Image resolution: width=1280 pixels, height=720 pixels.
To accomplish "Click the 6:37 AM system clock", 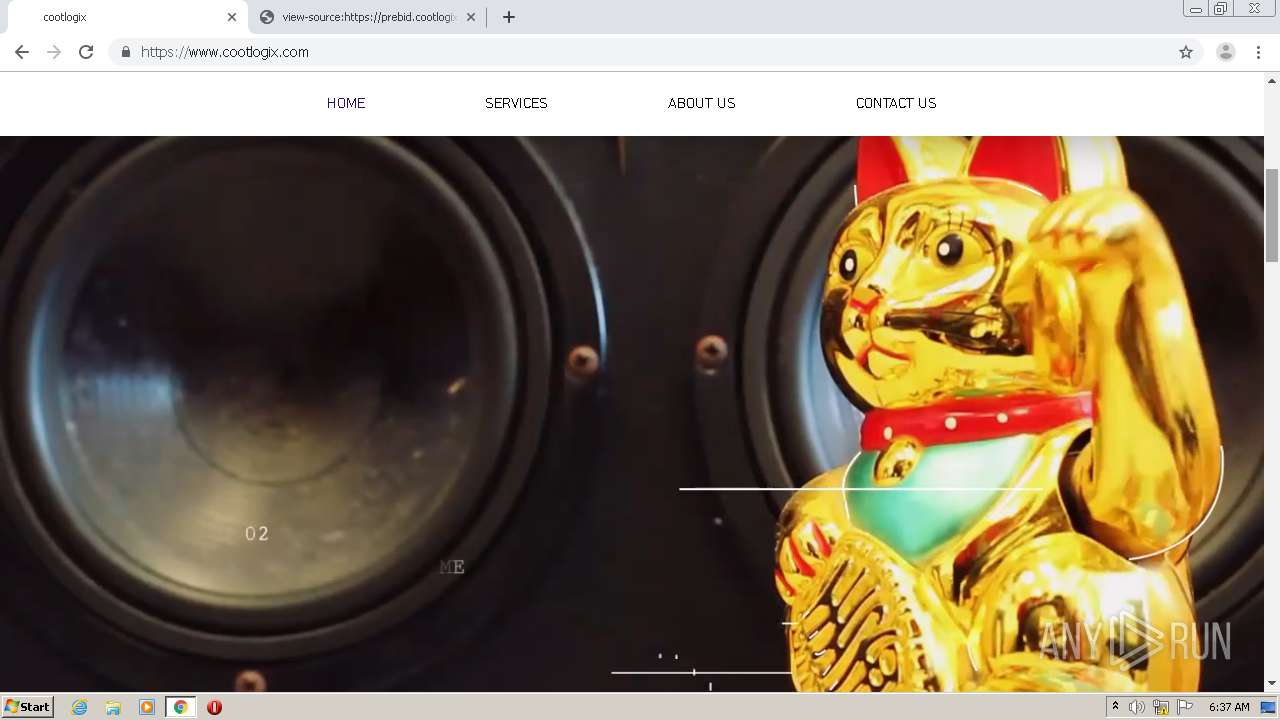I will [1229, 707].
